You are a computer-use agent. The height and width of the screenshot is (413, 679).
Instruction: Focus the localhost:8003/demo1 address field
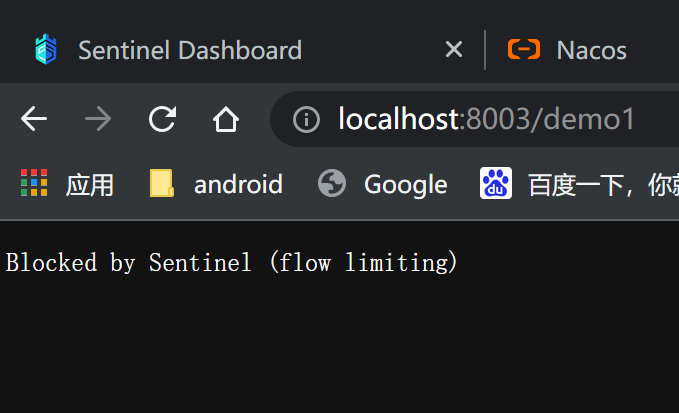486,119
